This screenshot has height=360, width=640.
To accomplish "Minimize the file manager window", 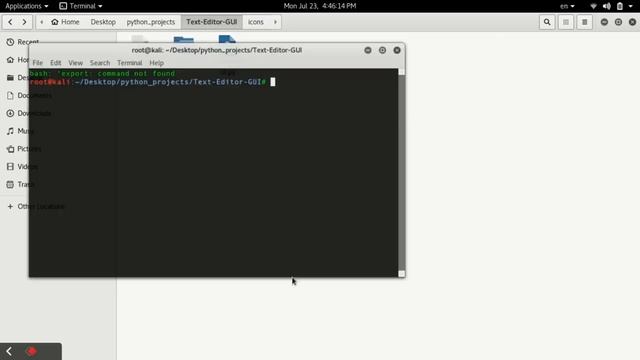I will click(x=604, y=22).
